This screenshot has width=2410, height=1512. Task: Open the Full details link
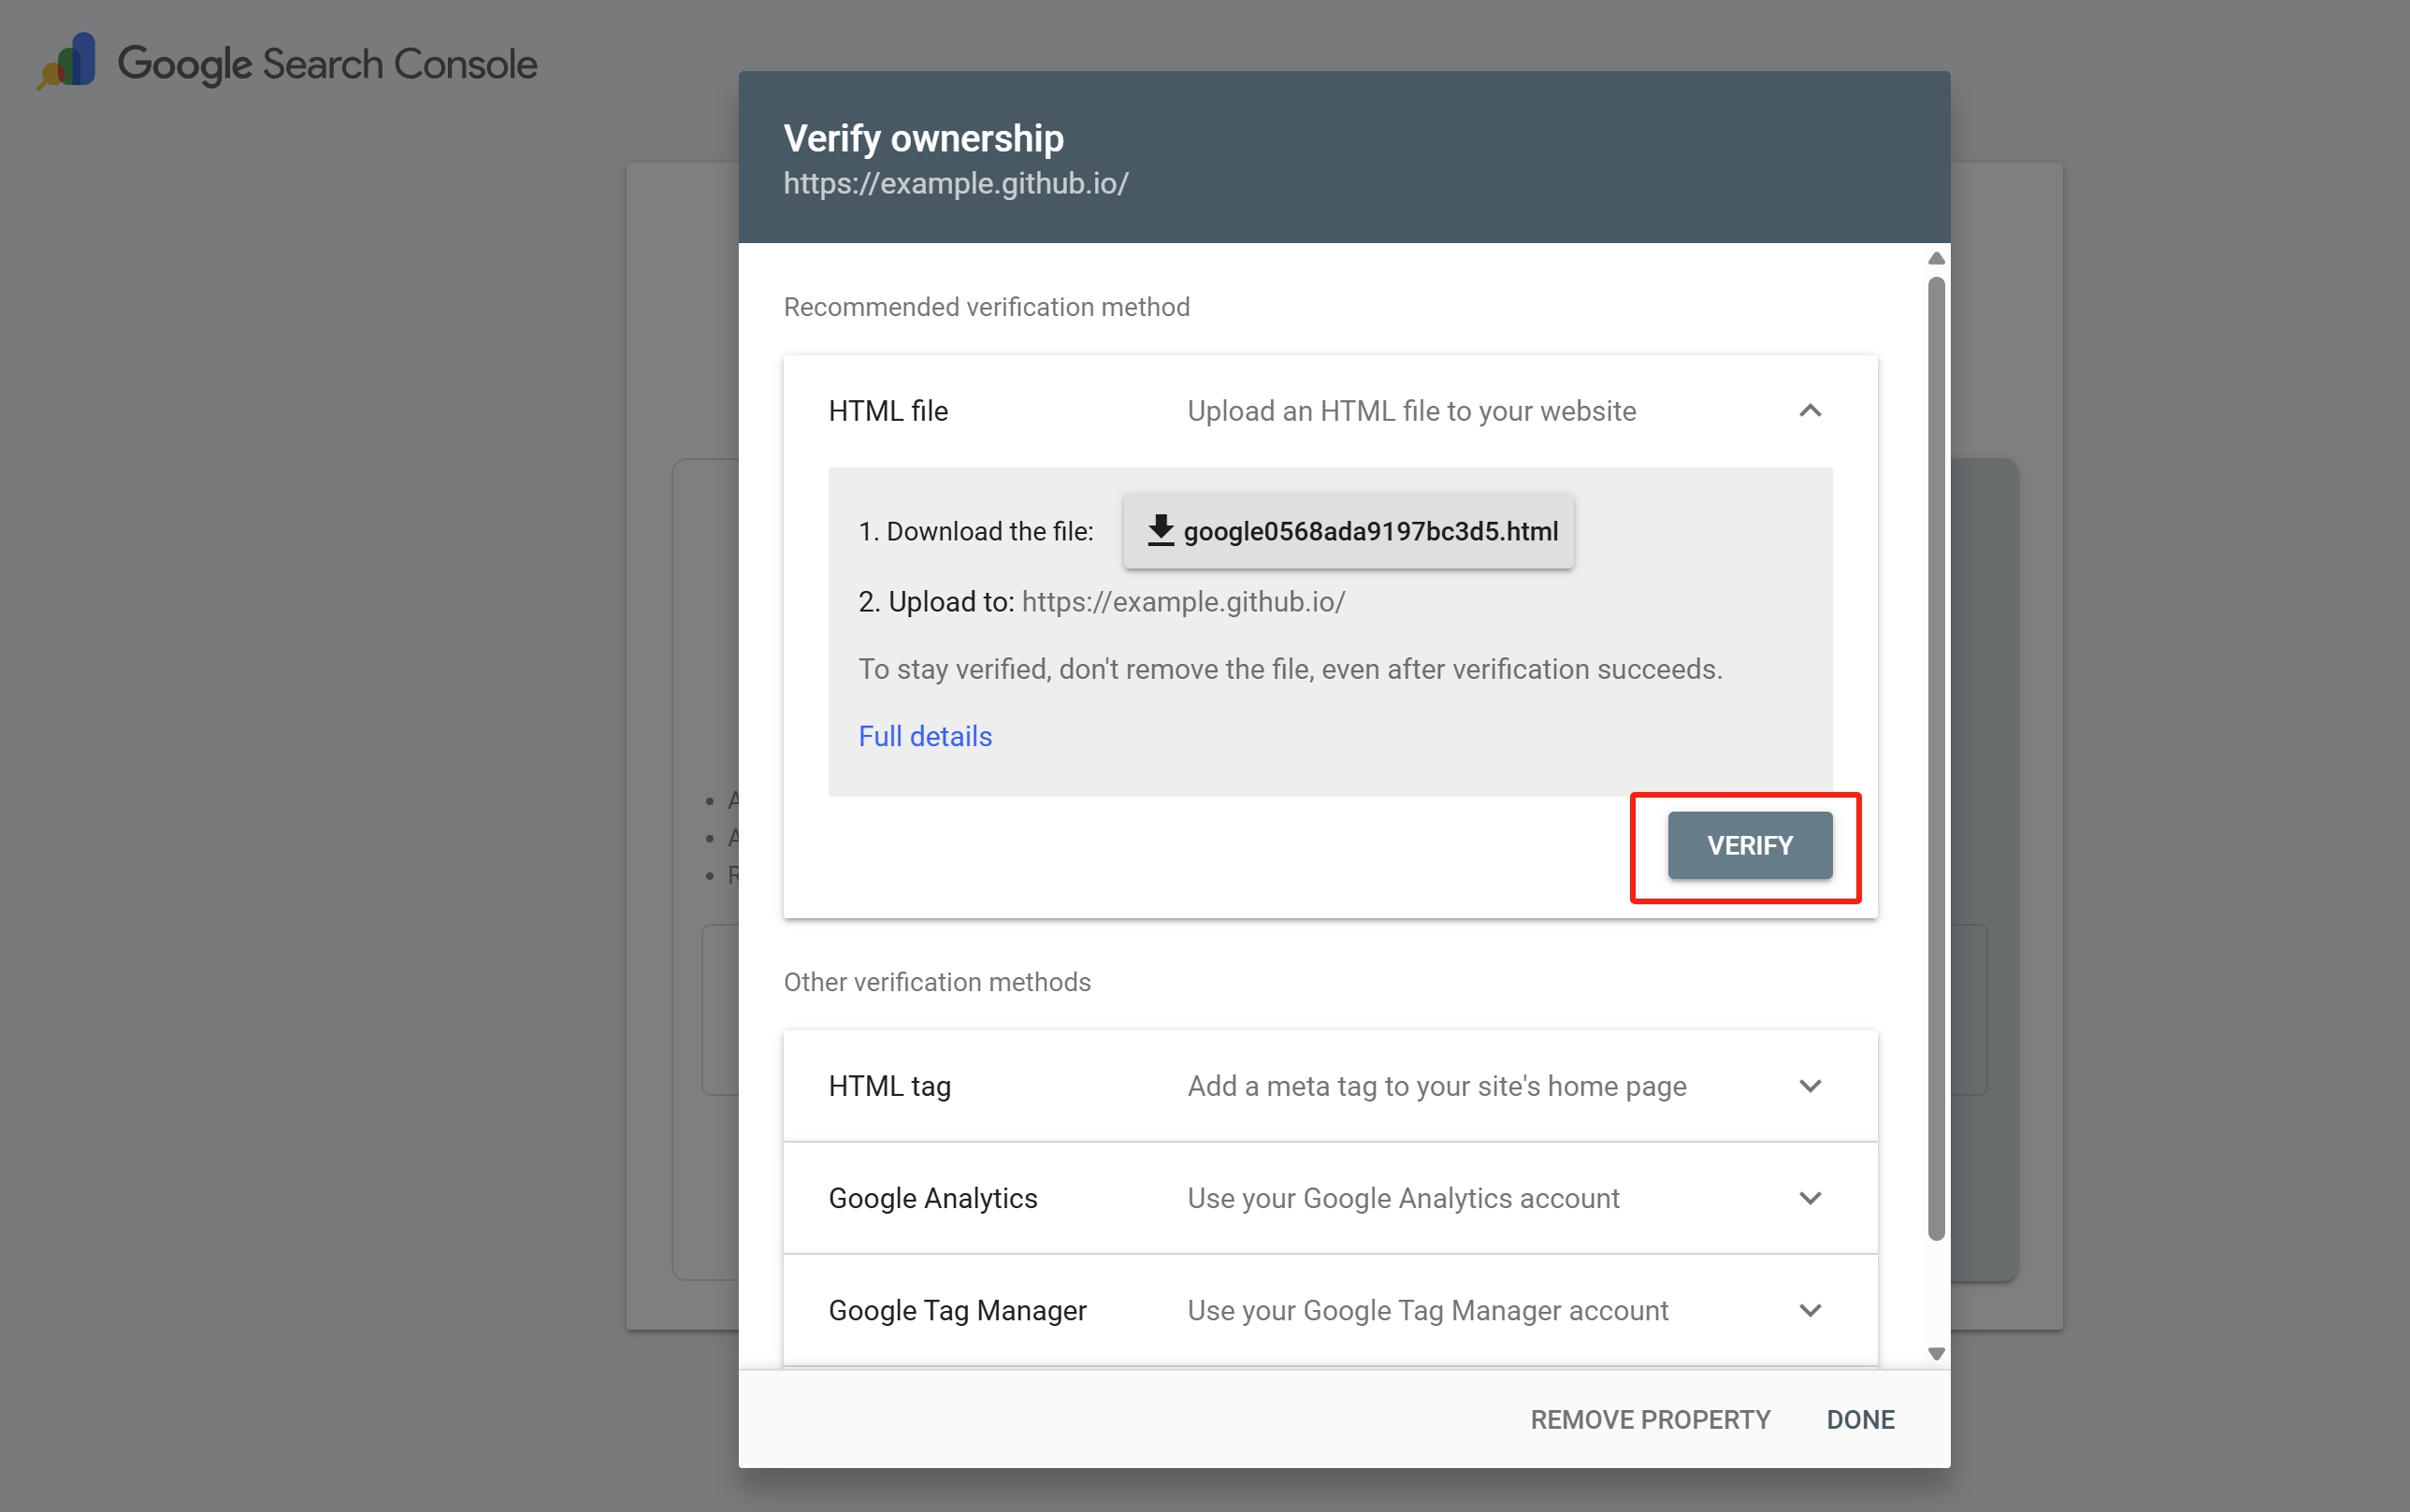(925, 736)
